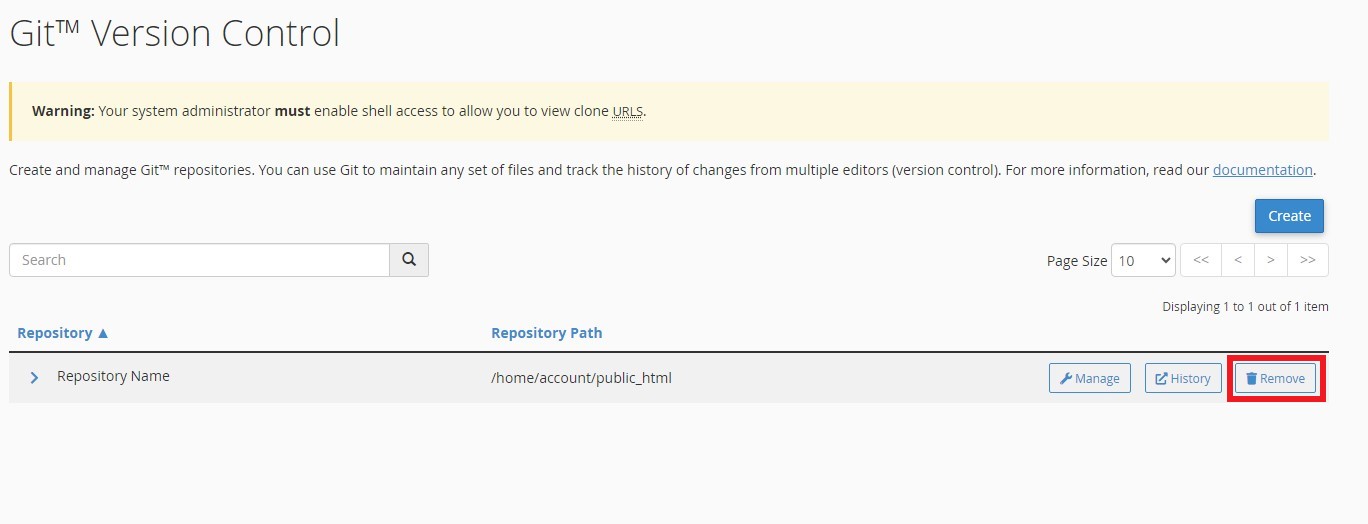Click the Displaying 1 to 1 text
Viewport: 1368px width, 524px height.
point(1245,307)
